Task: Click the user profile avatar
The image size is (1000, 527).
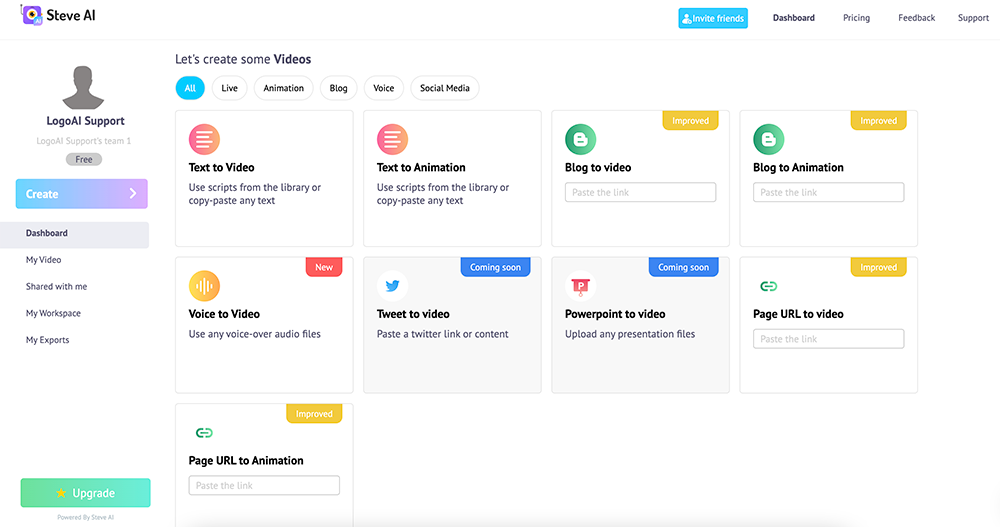Action: (84, 87)
